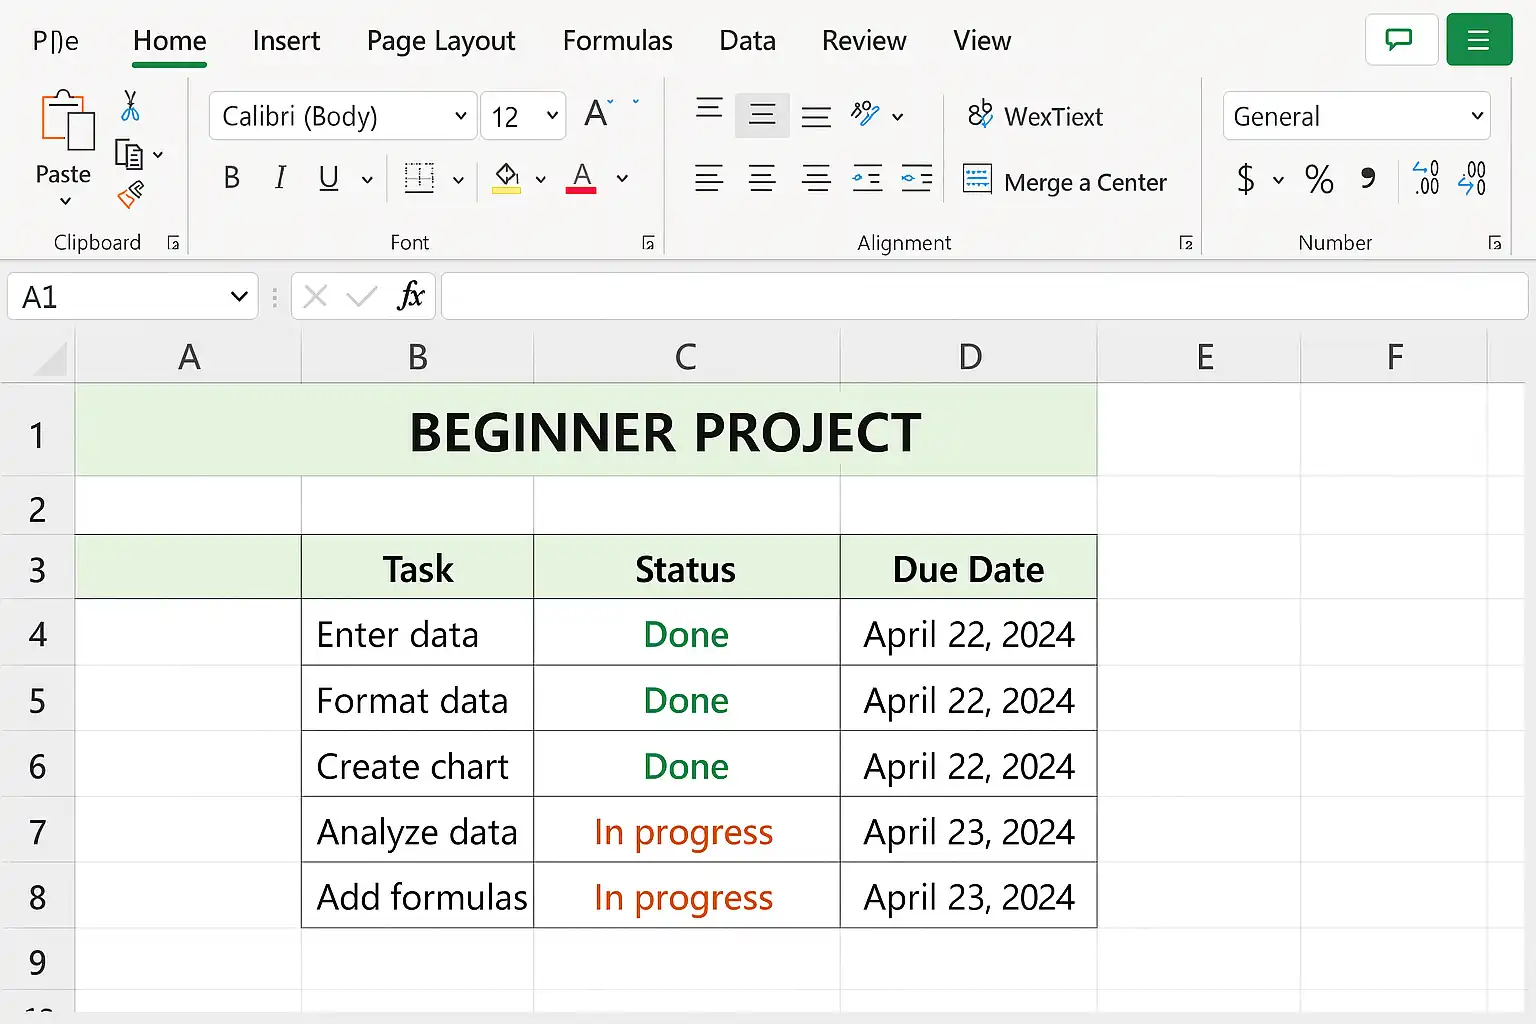Select cell containing Analyze data
This screenshot has width=1536, height=1024.
click(417, 830)
